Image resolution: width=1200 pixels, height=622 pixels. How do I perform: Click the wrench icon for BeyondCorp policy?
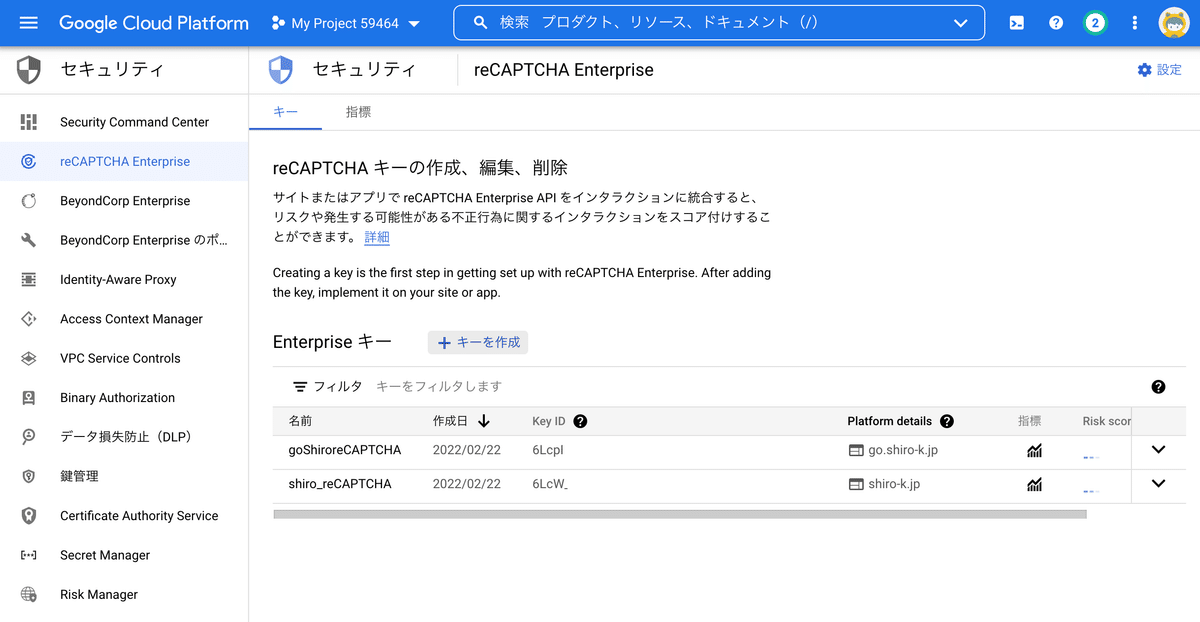tap(29, 240)
